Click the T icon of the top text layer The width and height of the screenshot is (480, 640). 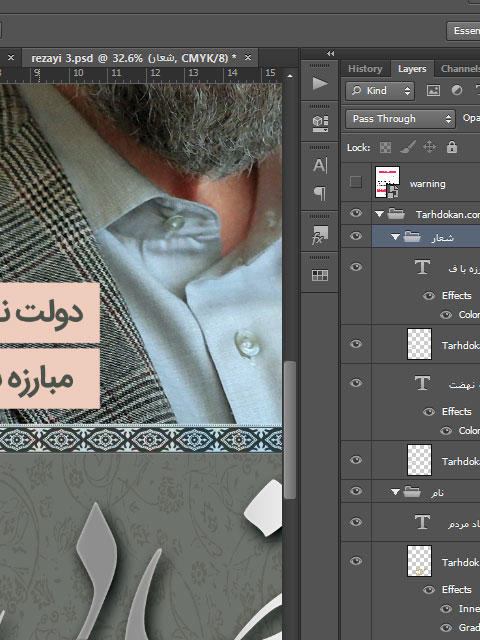click(x=422, y=267)
